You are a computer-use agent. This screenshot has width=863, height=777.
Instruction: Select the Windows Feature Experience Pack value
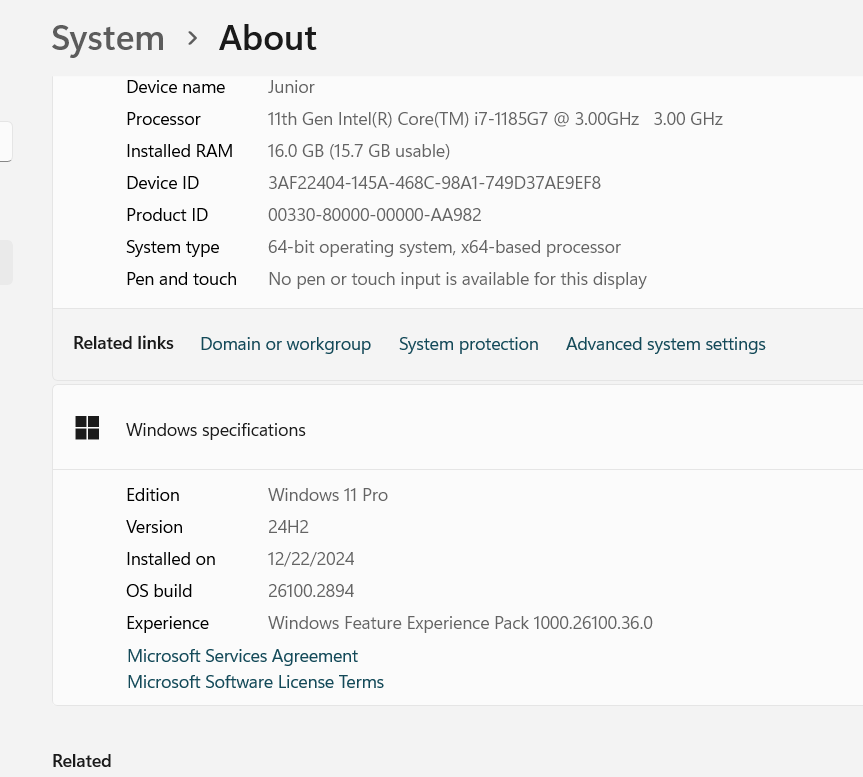pyautogui.click(x=460, y=623)
